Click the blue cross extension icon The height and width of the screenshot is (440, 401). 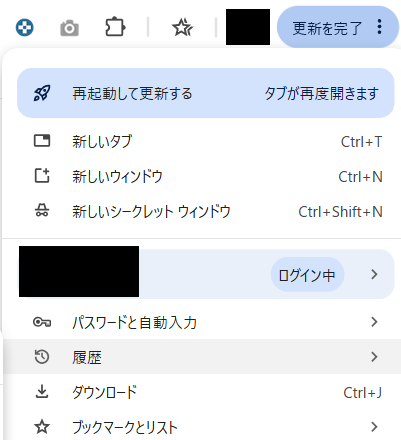(x=25, y=27)
